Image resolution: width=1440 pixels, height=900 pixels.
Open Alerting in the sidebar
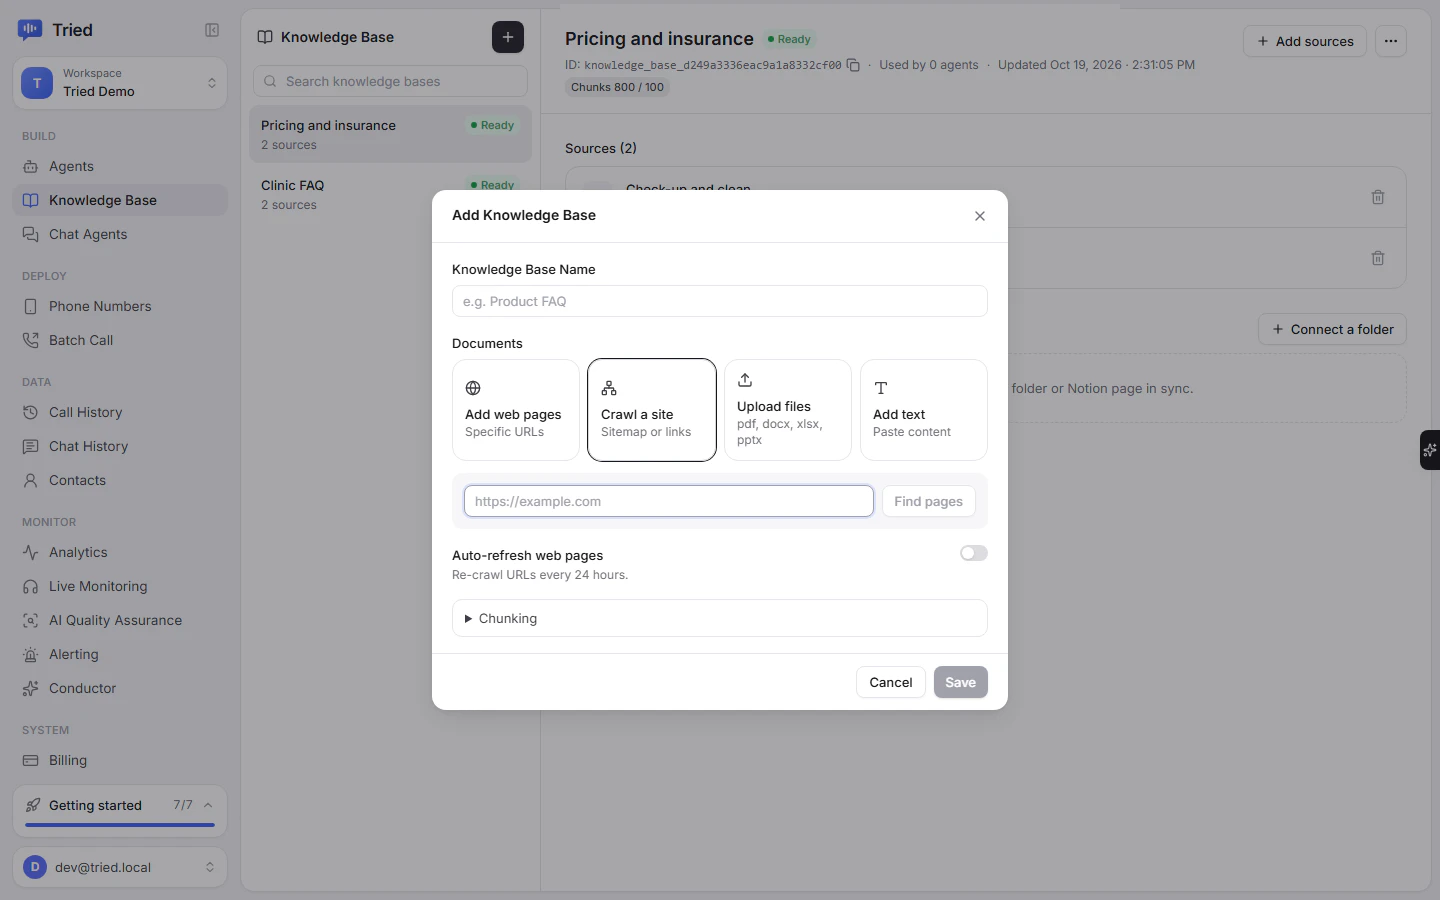coord(120,654)
